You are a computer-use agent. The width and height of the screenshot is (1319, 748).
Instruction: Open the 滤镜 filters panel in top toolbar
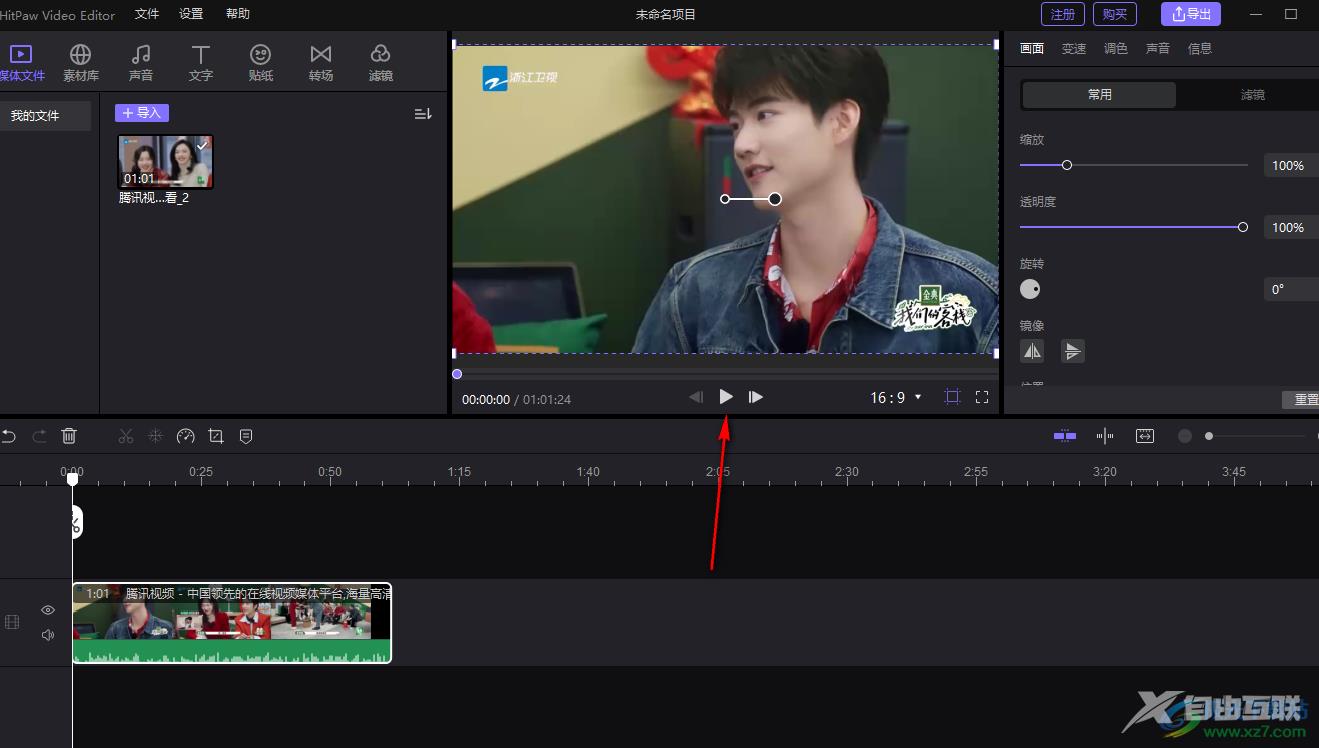click(381, 62)
